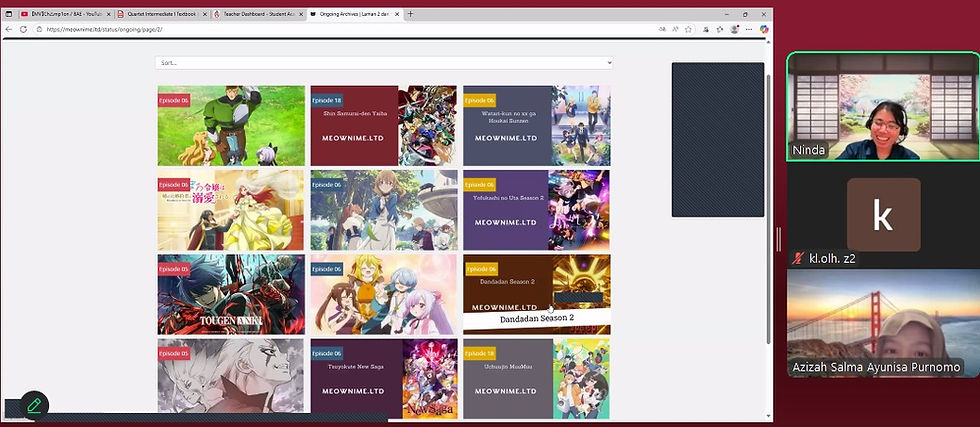Open Yofukashi no Uta Season 2 card
The height and width of the screenshot is (427, 980).
[537, 210]
